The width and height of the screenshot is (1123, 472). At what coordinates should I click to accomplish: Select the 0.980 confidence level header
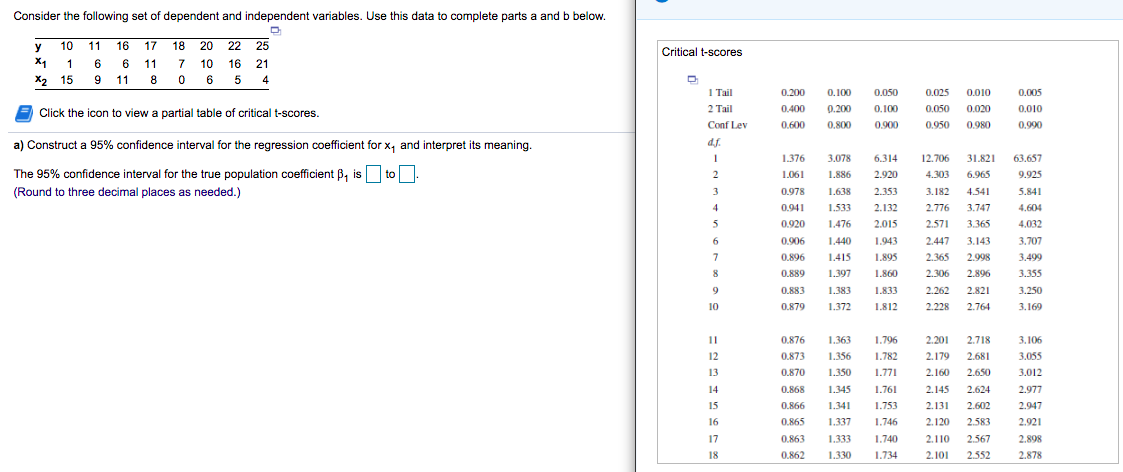click(x=979, y=125)
